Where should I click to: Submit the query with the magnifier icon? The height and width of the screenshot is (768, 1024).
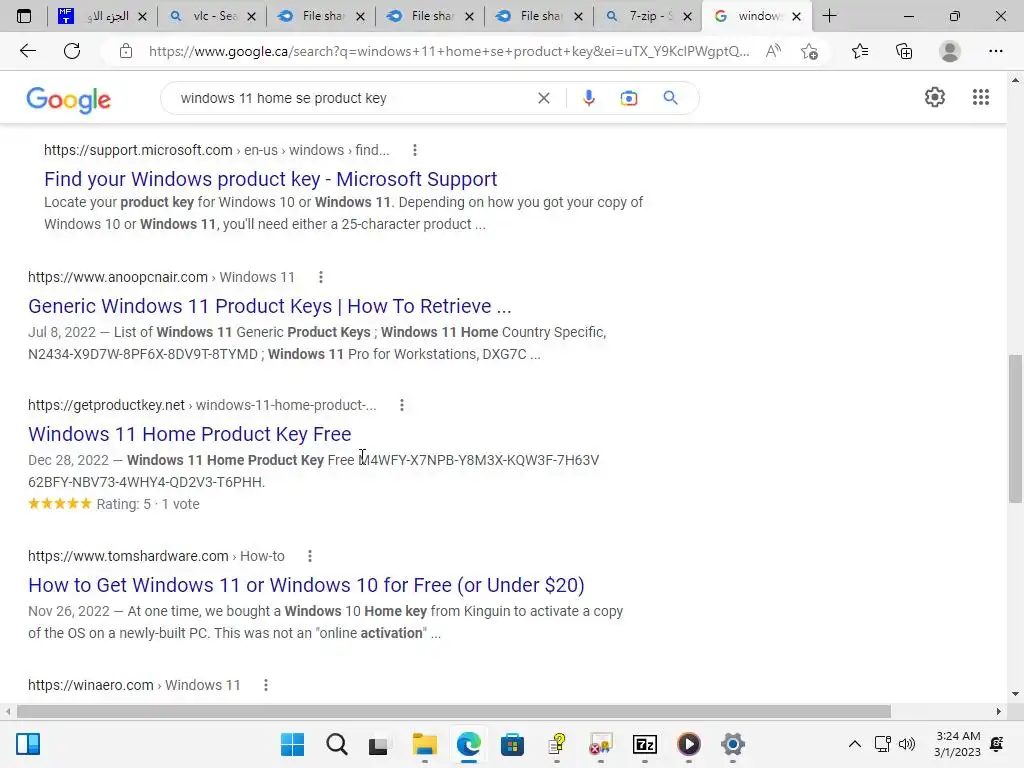(670, 98)
